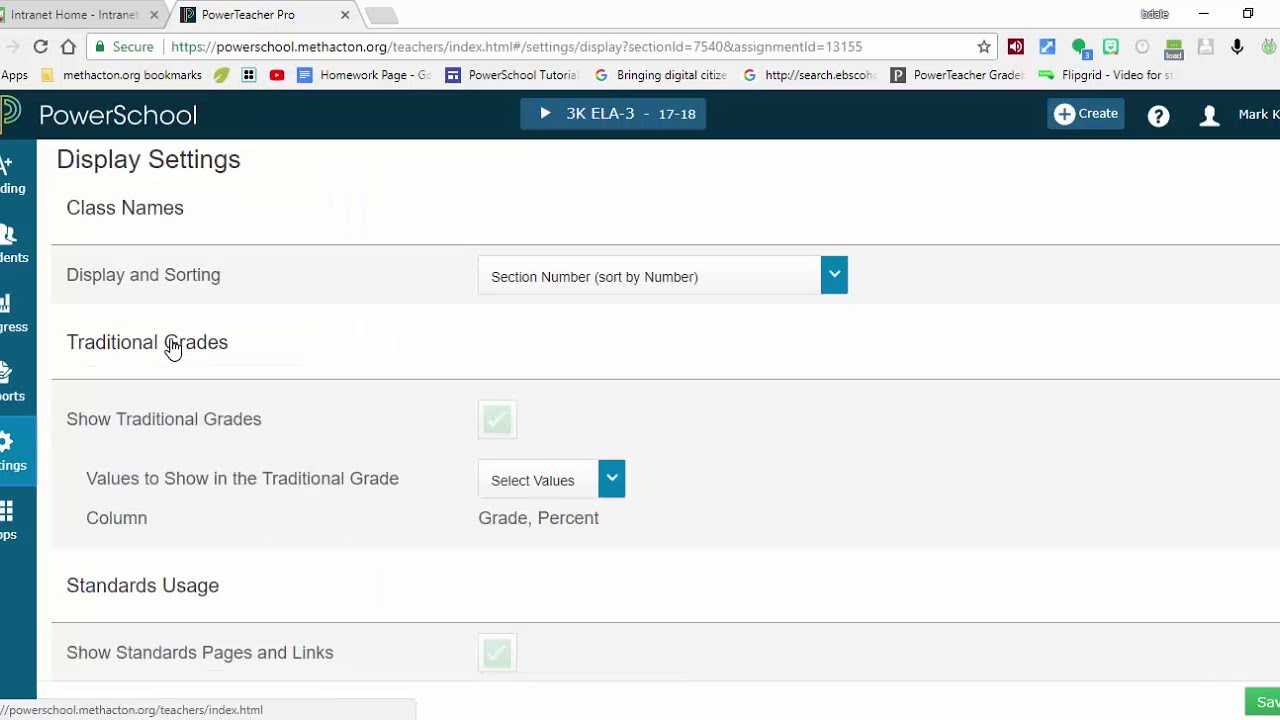The height and width of the screenshot is (720, 1280).
Task: Click the Secure site info padlock
Action: (x=124, y=47)
